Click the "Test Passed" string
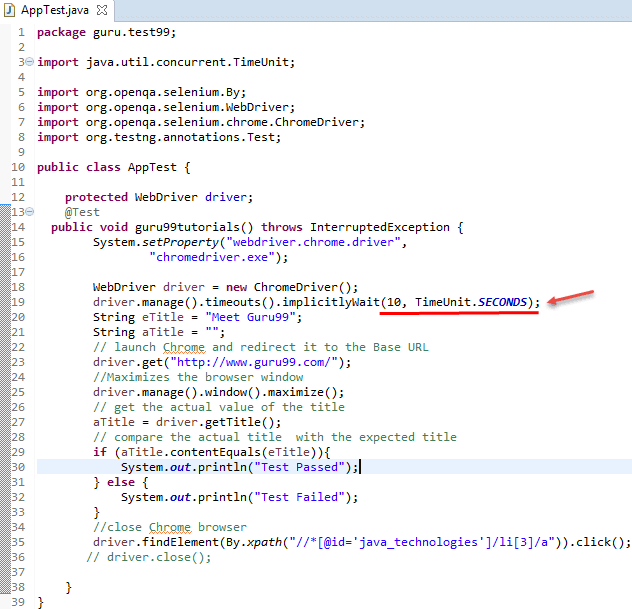632x609 pixels. click(x=299, y=467)
